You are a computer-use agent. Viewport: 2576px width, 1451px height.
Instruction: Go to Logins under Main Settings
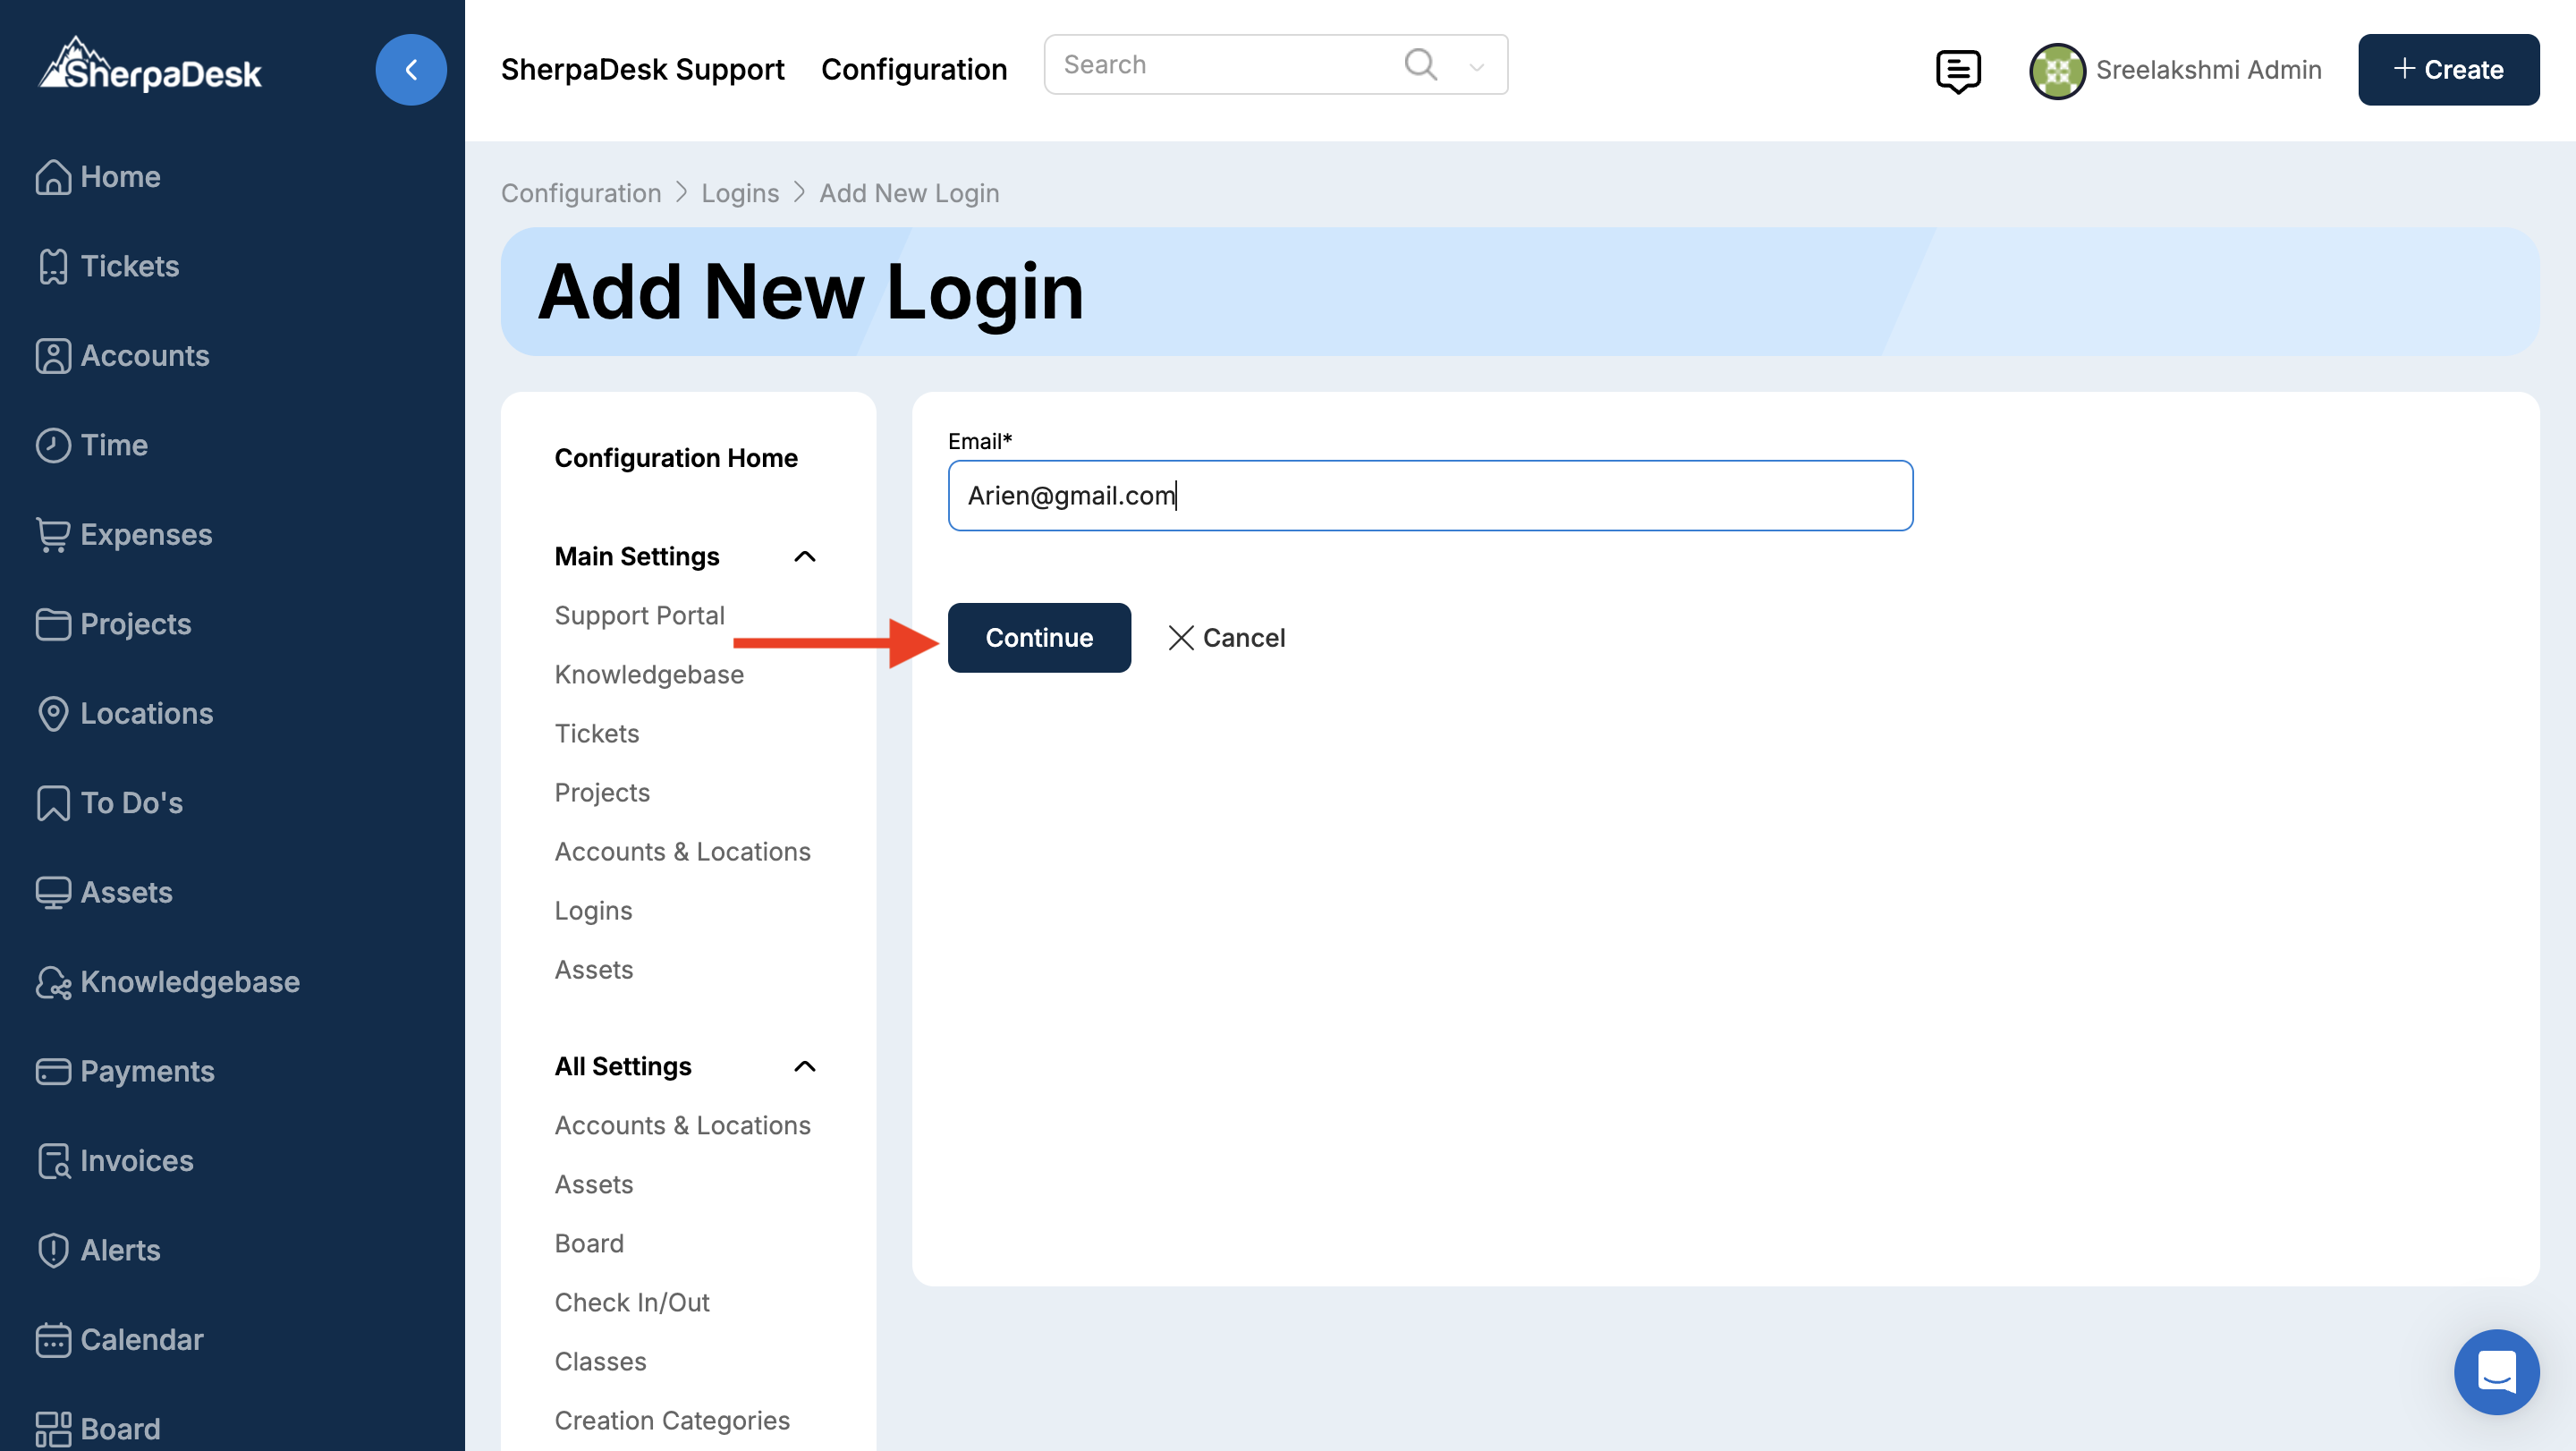point(593,911)
